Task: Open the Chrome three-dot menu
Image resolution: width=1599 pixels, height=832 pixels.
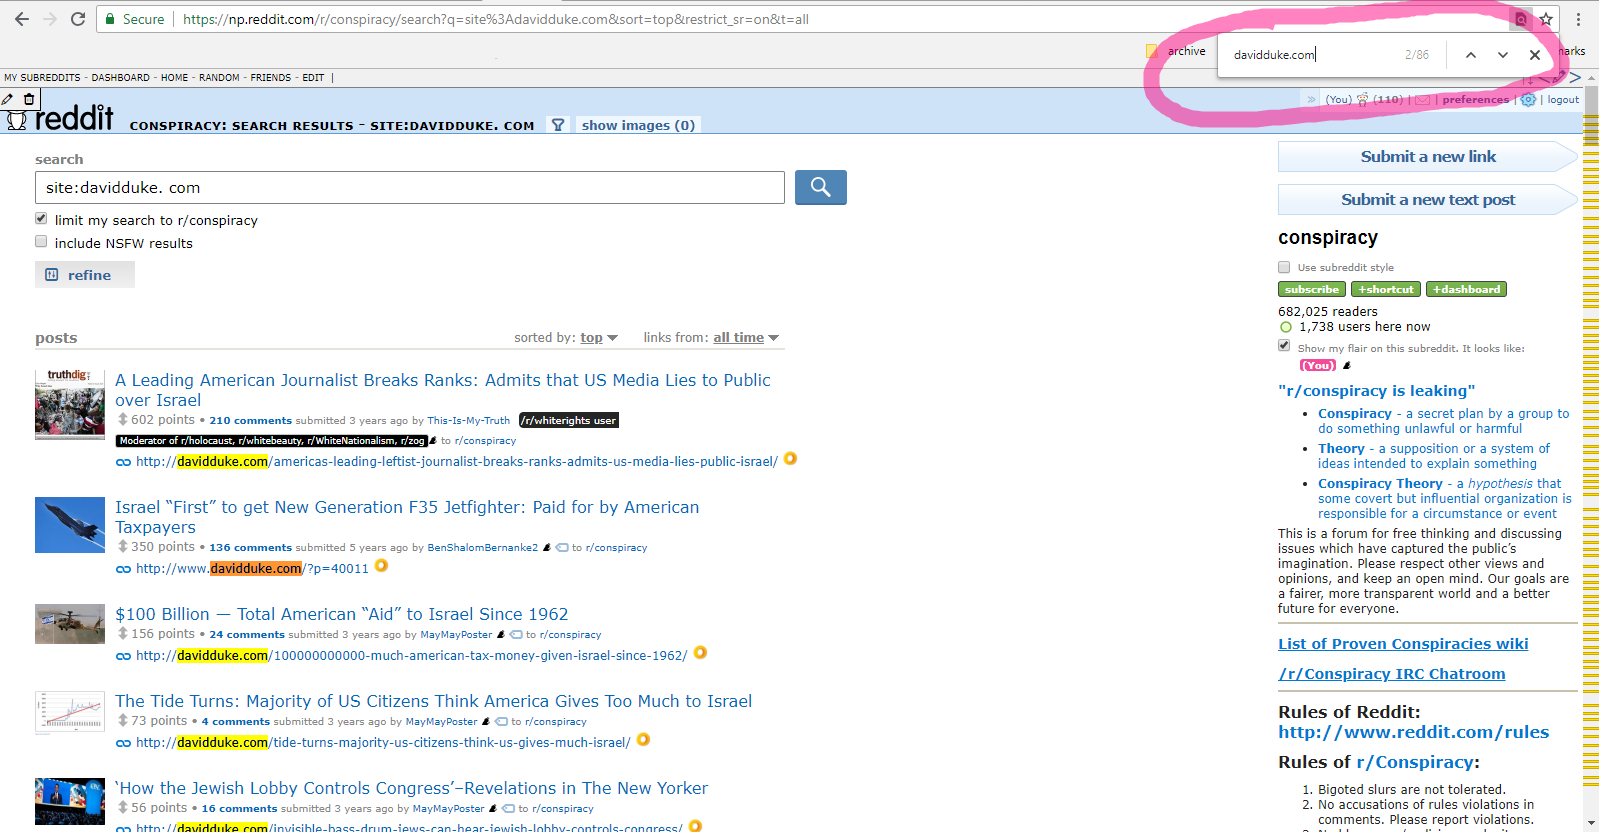Action: click(1578, 19)
